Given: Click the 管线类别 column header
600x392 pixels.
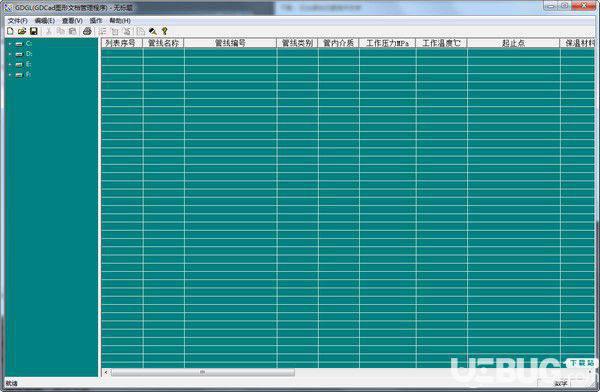Looking at the screenshot, I should pyautogui.click(x=297, y=43).
